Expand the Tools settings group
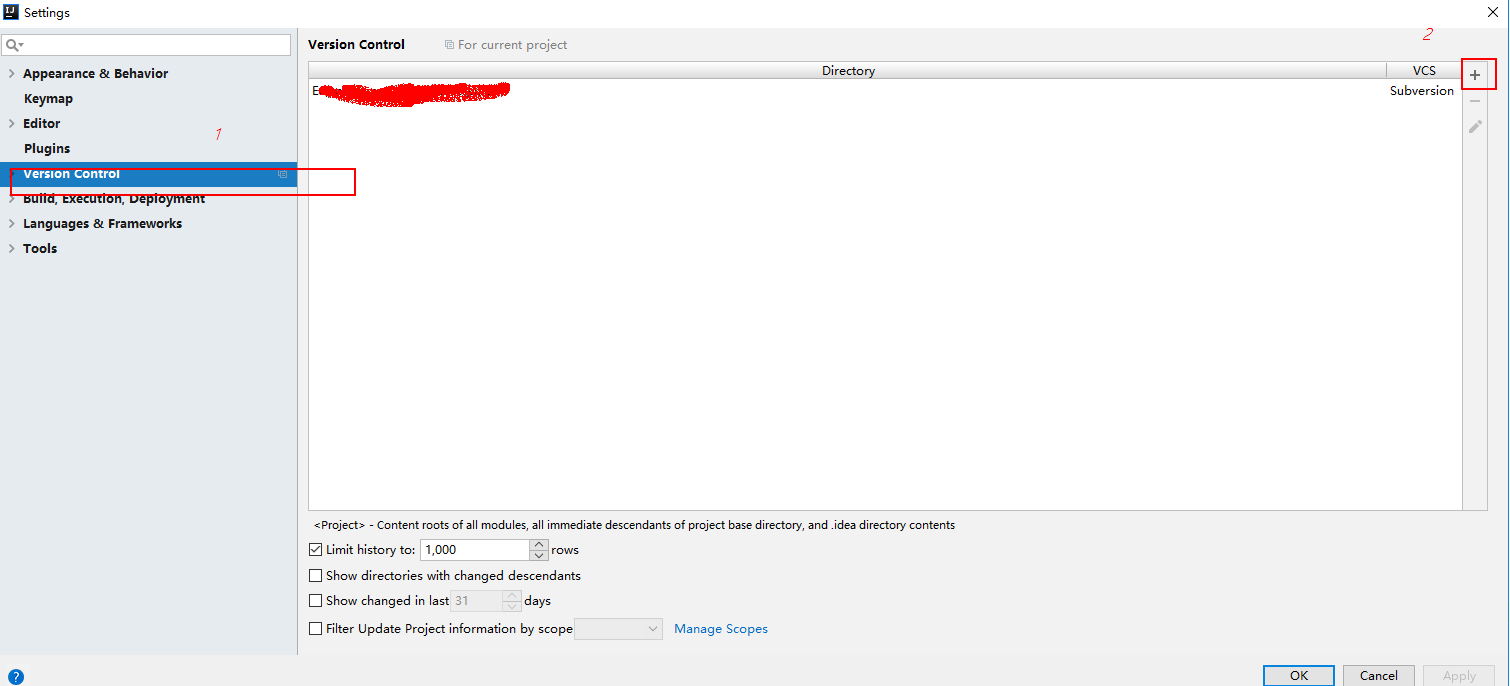 coord(11,249)
